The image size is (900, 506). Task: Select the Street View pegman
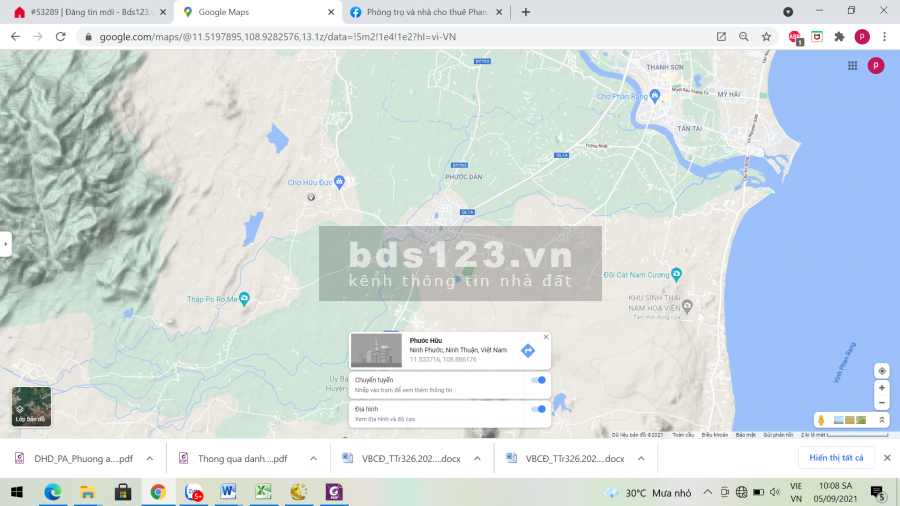821,420
